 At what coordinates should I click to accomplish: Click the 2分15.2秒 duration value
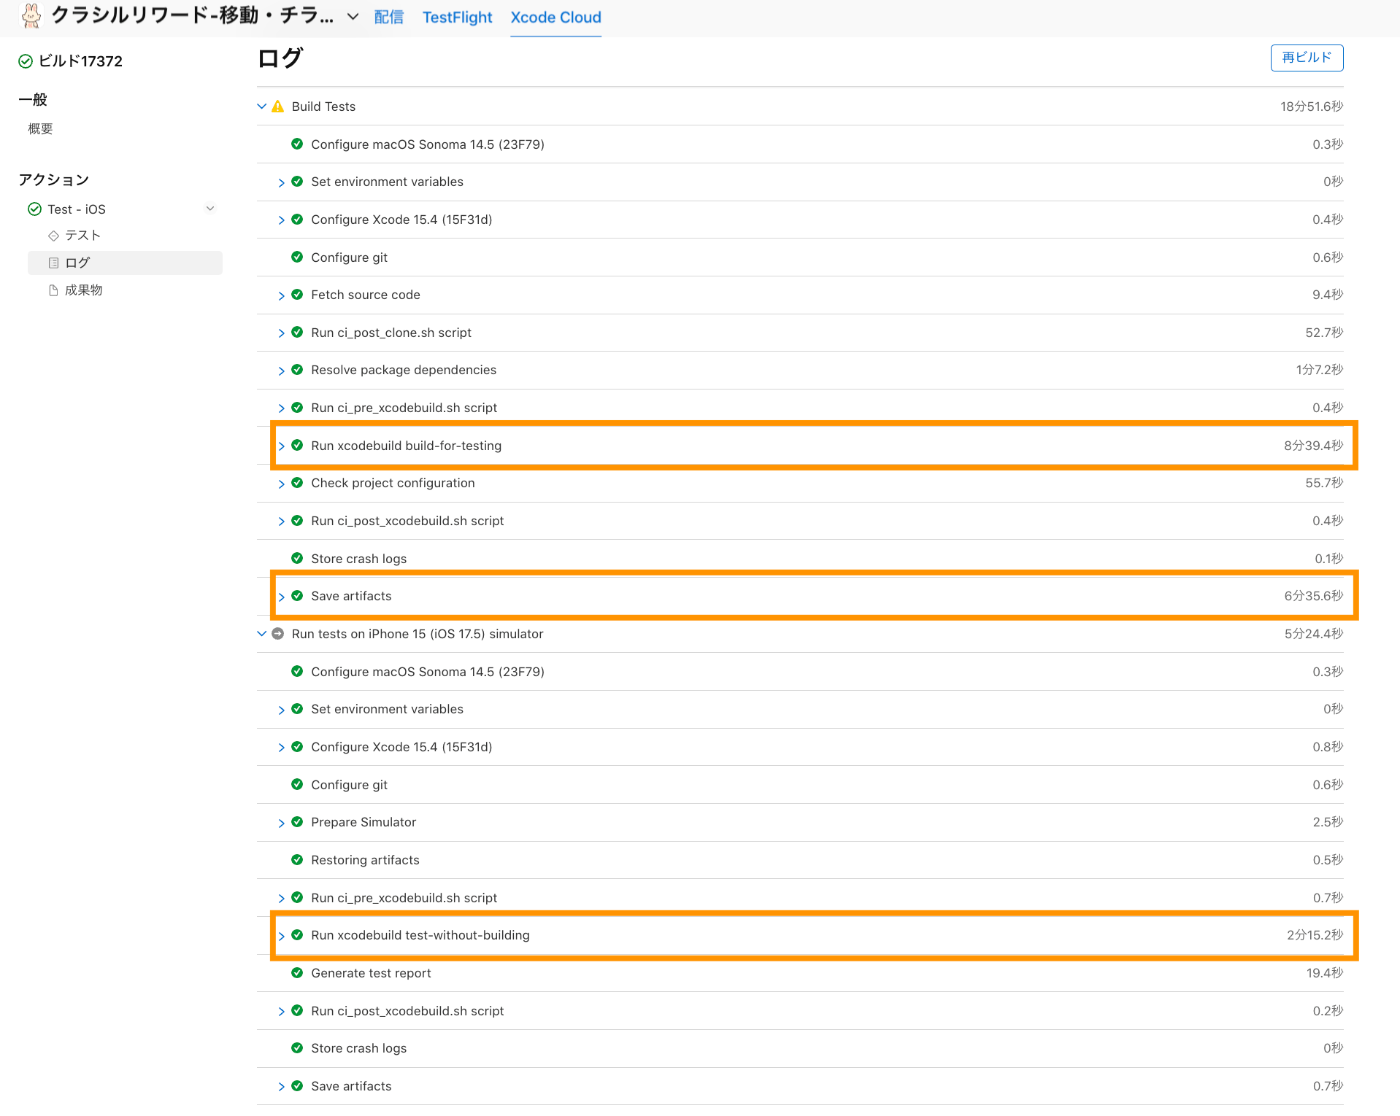[x=1315, y=936]
